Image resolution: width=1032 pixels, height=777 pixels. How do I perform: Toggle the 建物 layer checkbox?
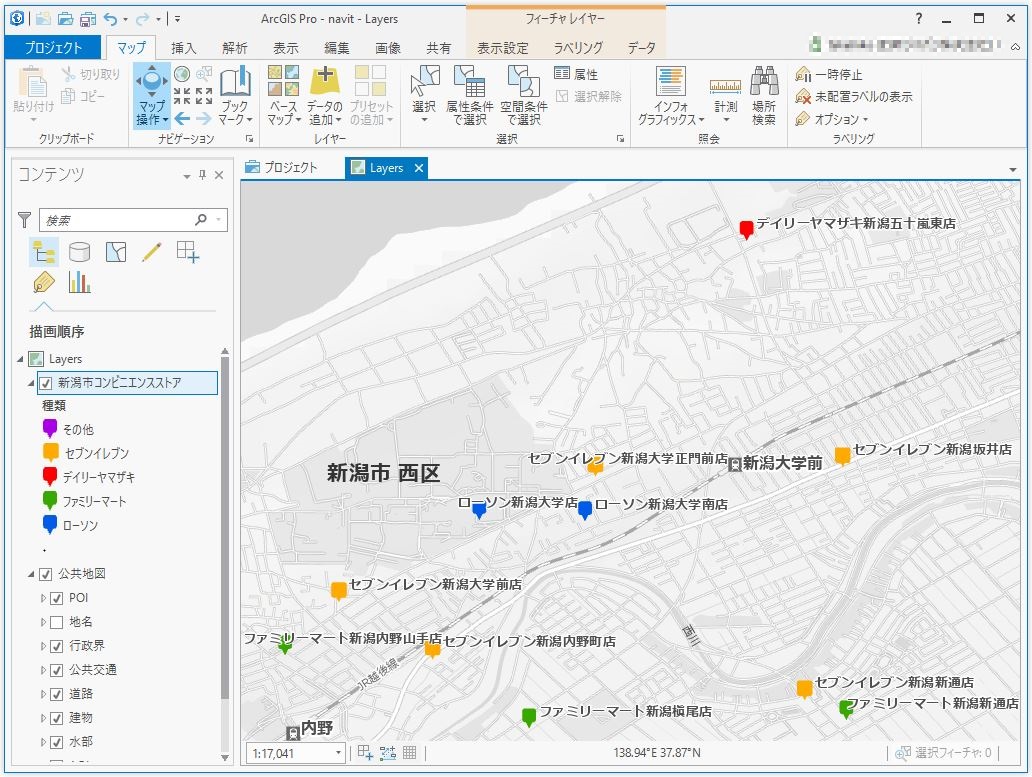tap(57, 718)
